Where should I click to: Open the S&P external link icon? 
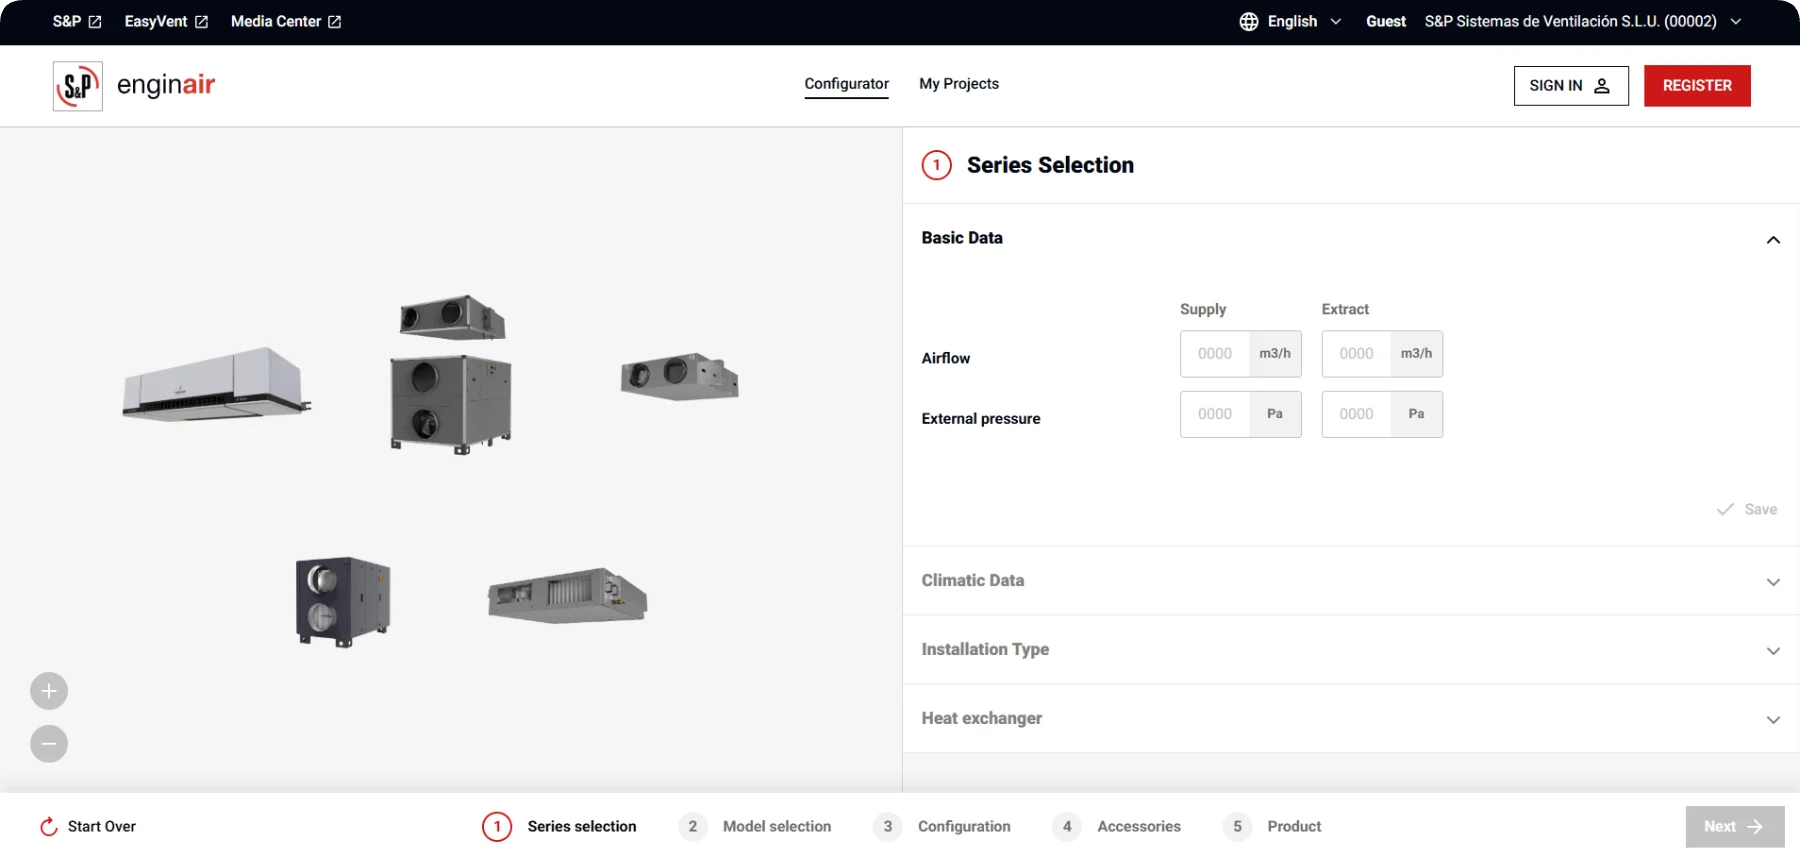(95, 22)
